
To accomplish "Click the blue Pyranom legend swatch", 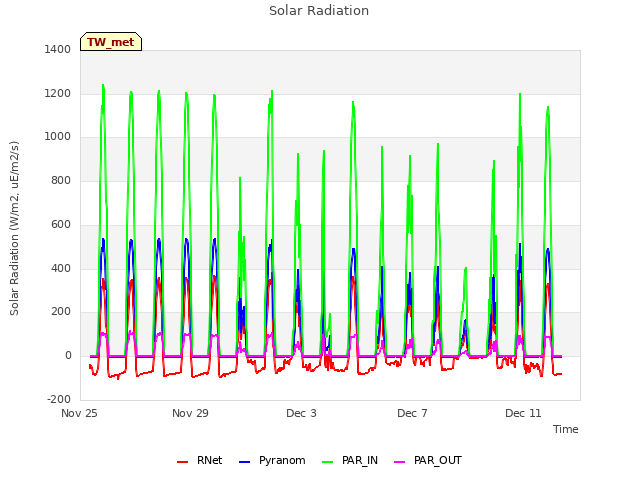I will click(x=244, y=462).
